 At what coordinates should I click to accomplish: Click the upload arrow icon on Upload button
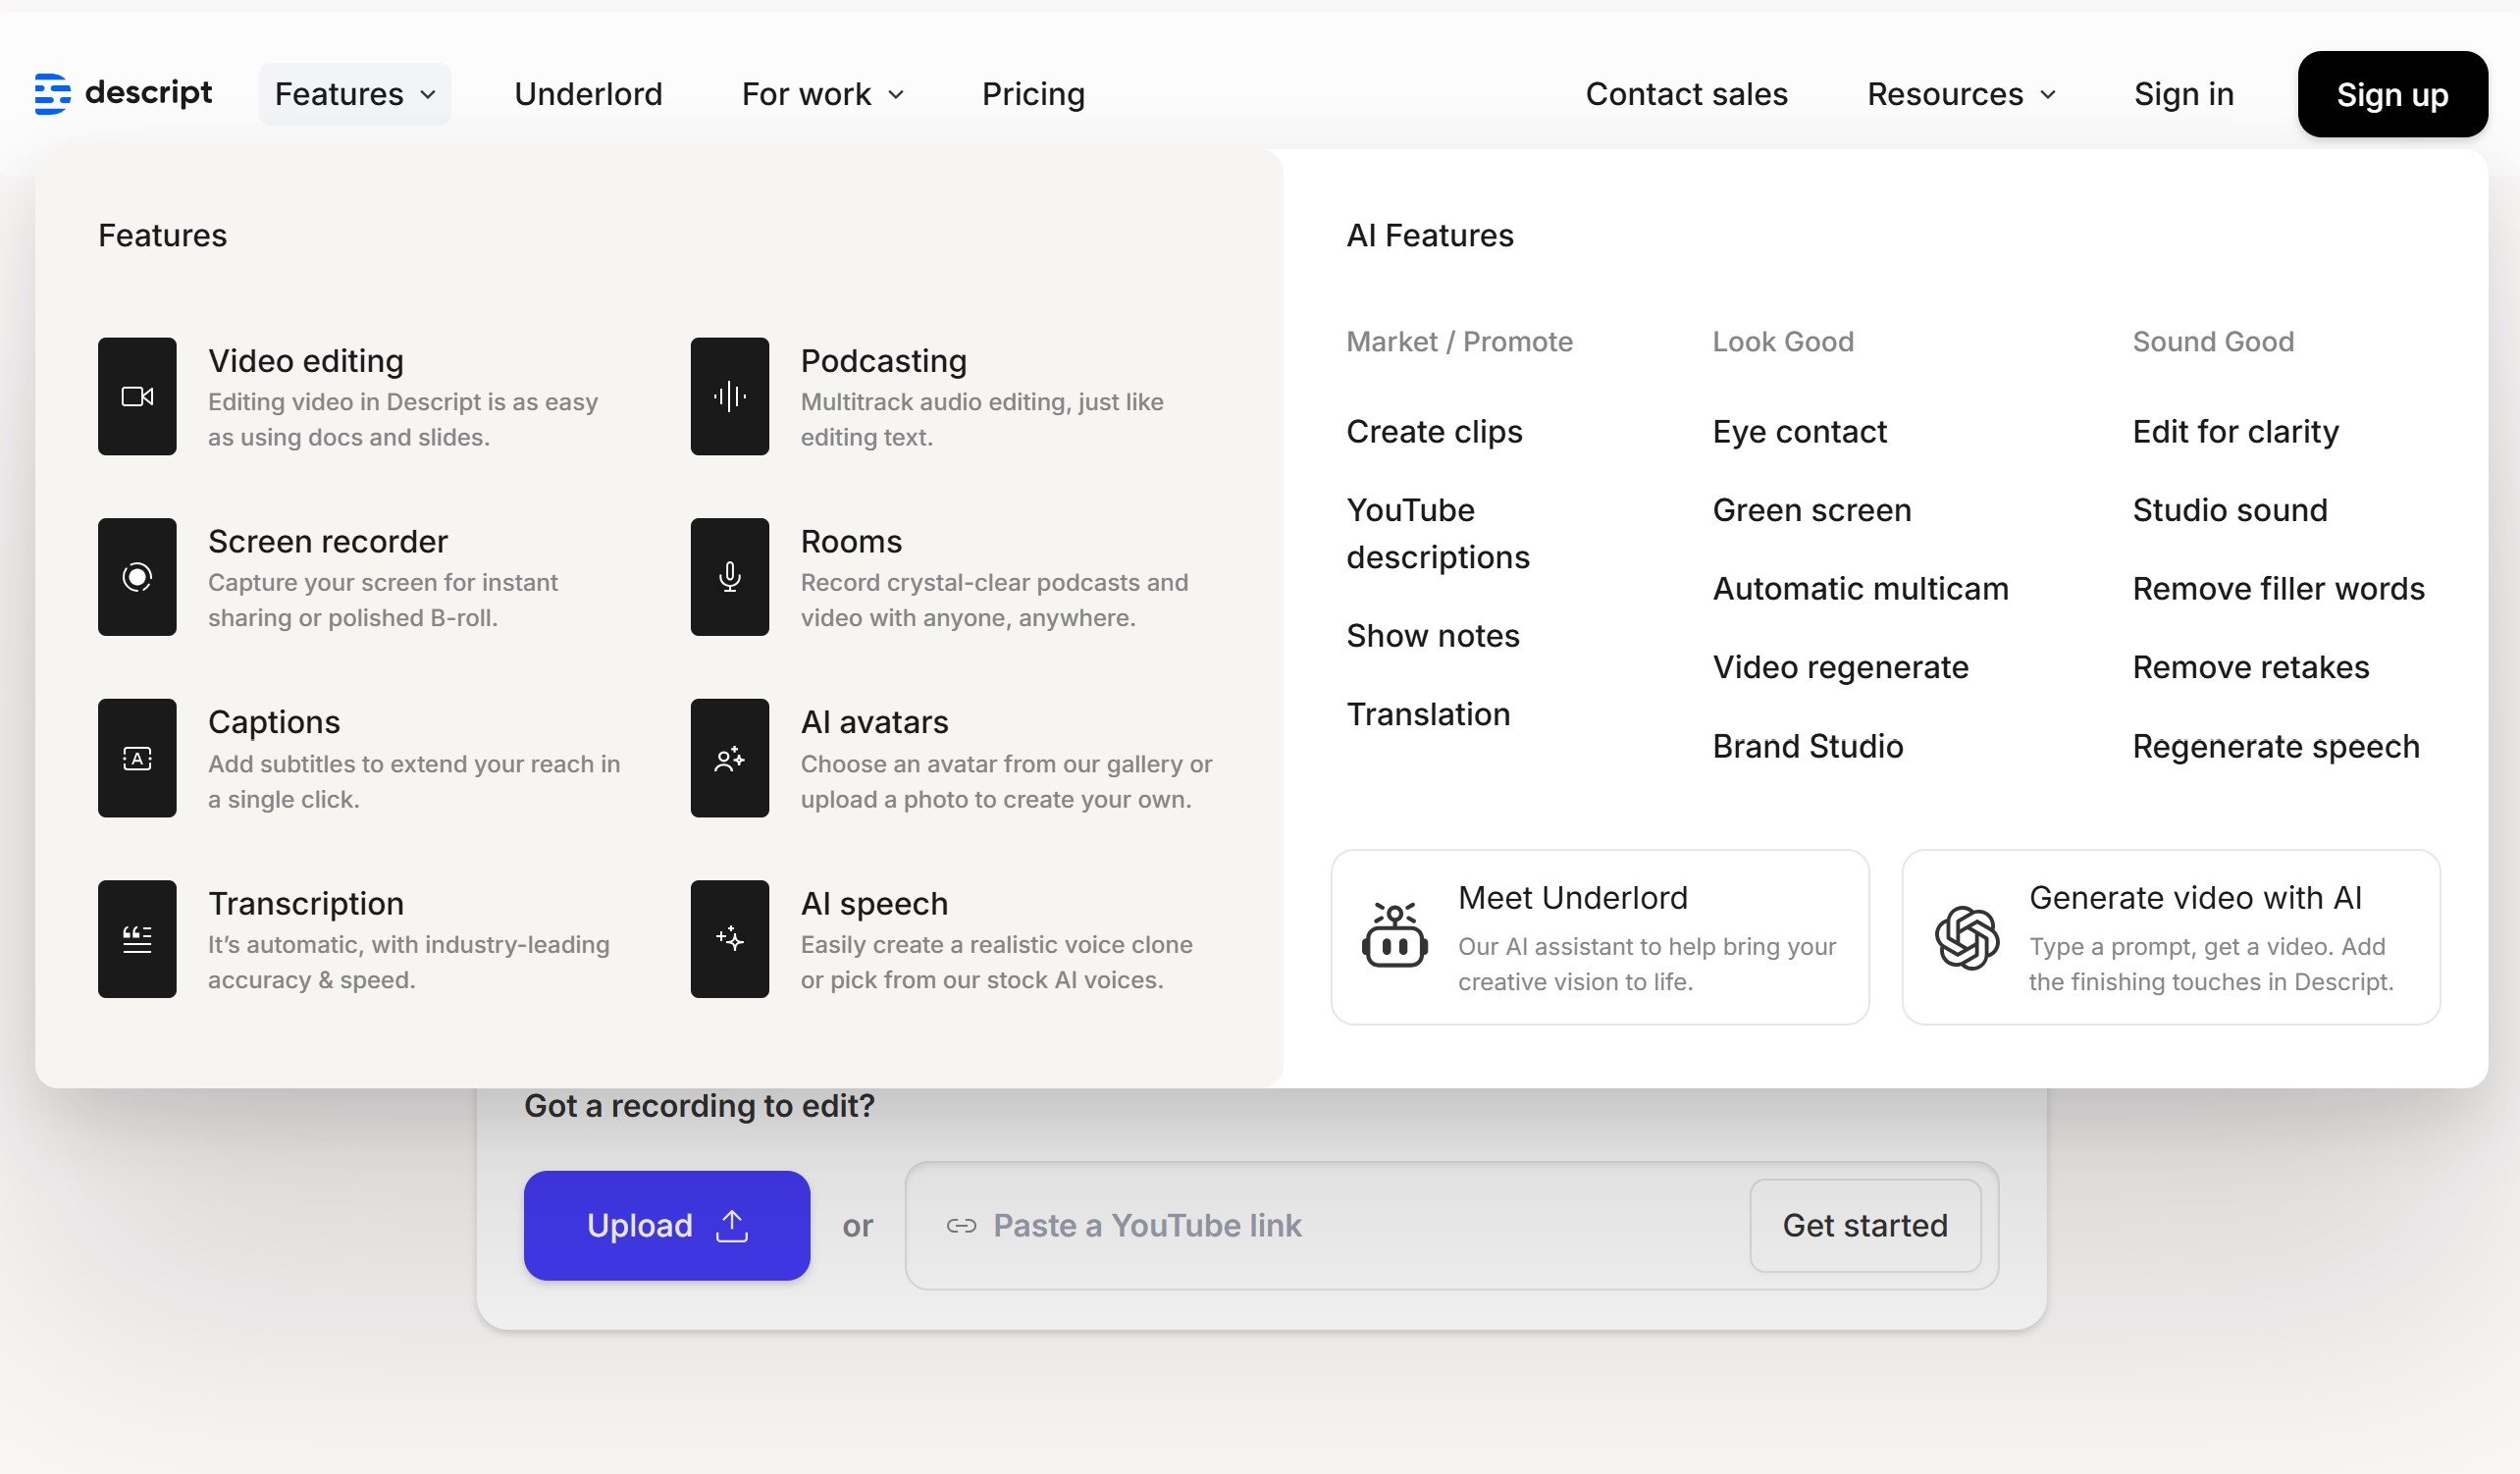click(732, 1225)
